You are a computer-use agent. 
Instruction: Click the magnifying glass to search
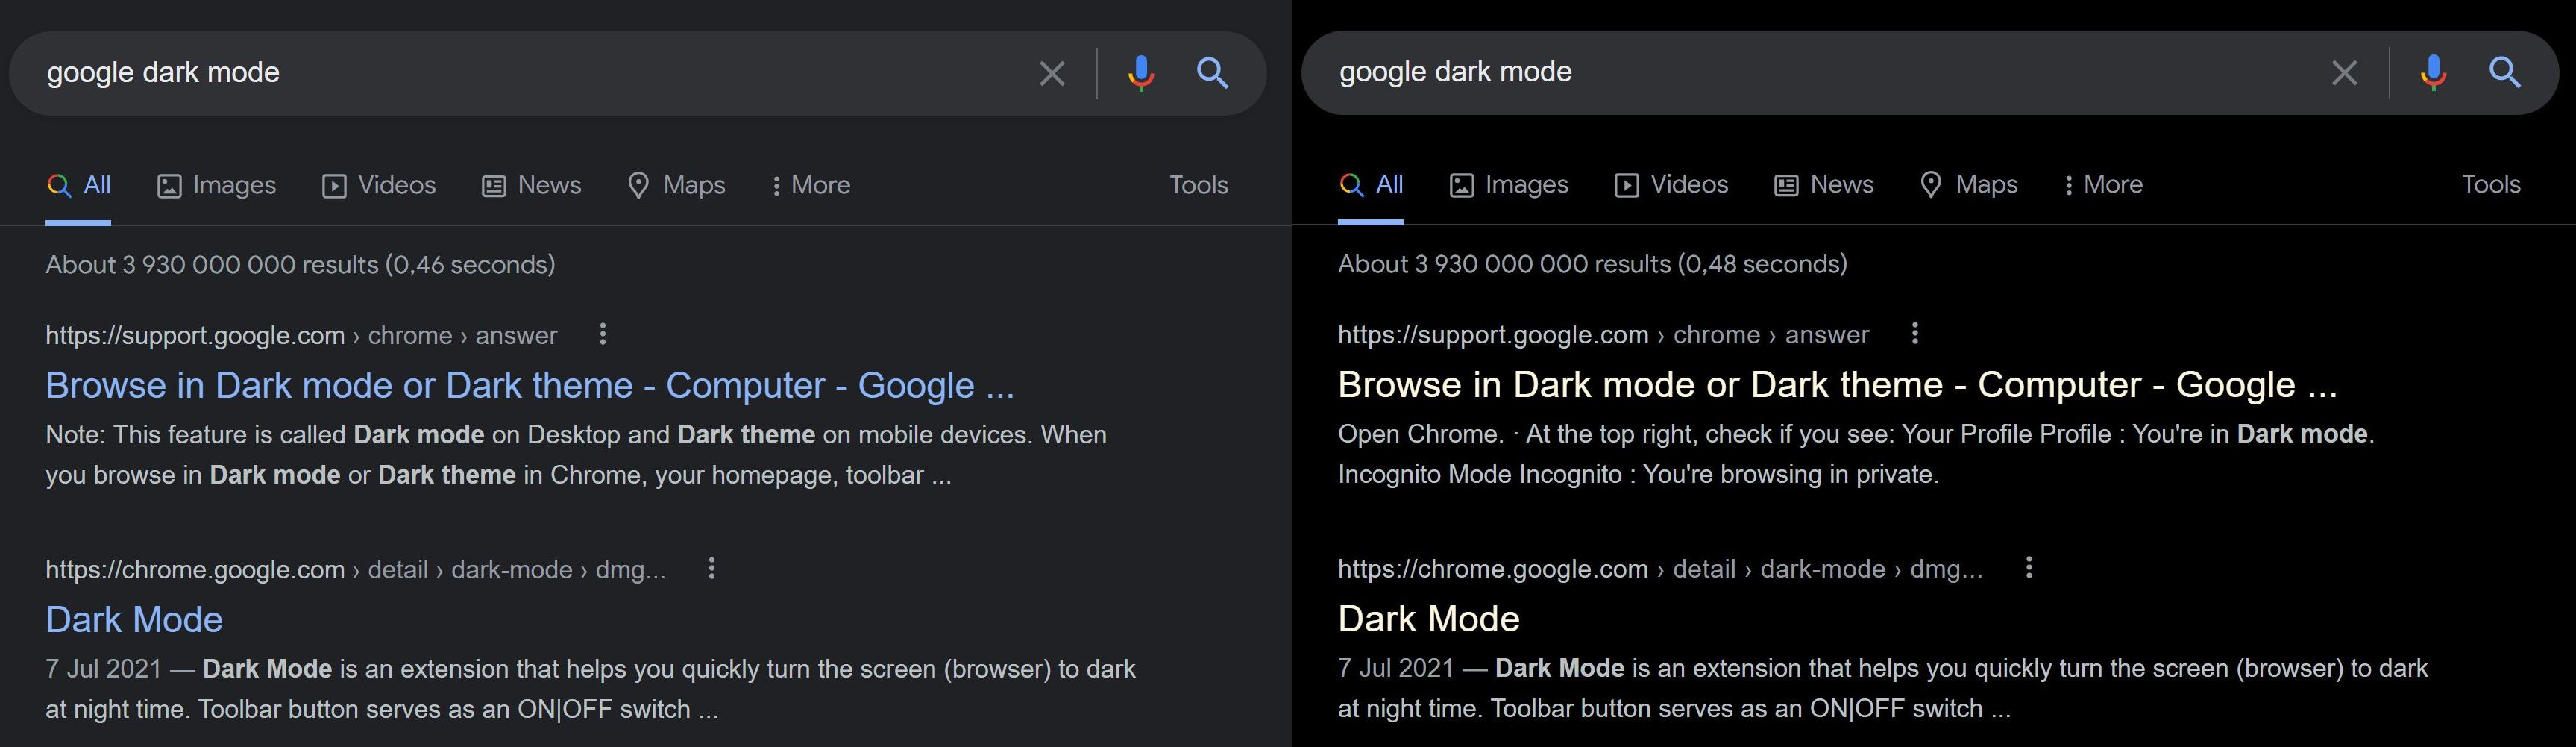click(x=1213, y=72)
